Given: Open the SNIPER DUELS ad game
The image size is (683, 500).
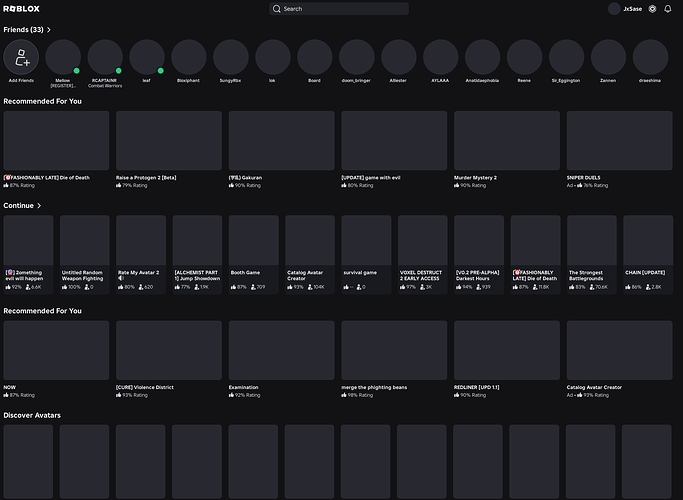Looking at the screenshot, I should pyautogui.click(x=619, y=149).
